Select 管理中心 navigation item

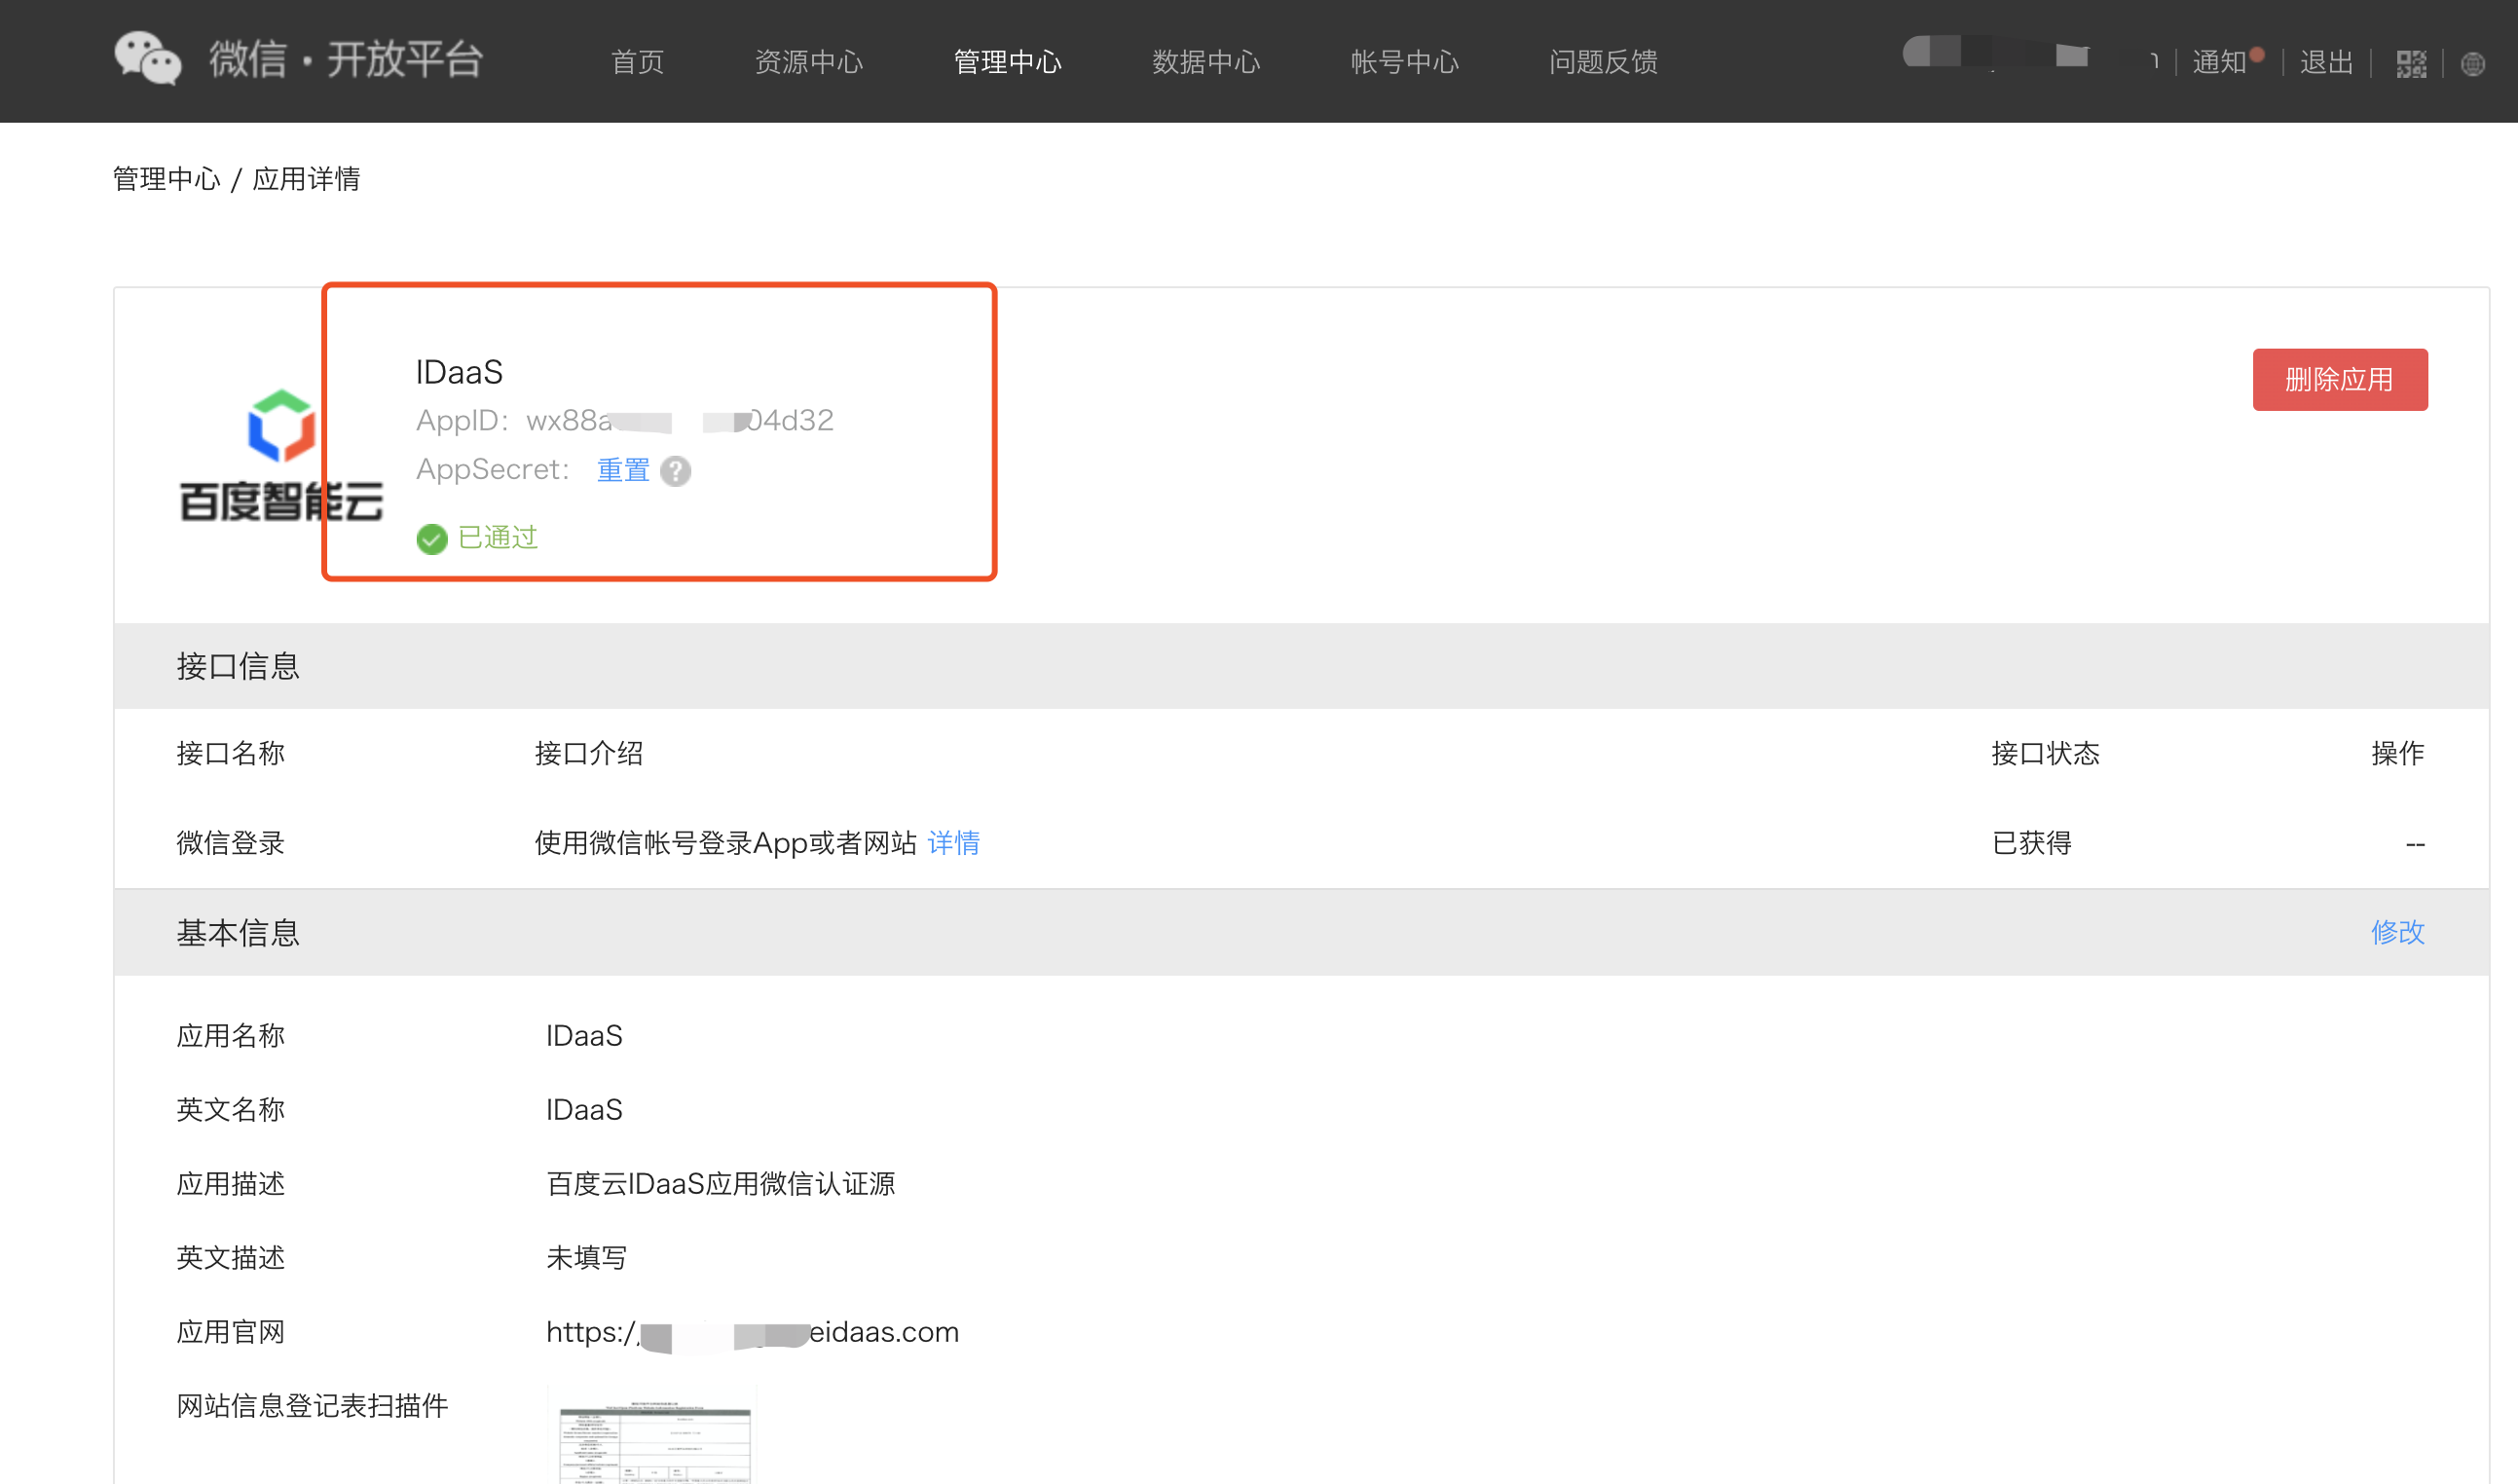pyautogui.click(x=1007, y=62)
